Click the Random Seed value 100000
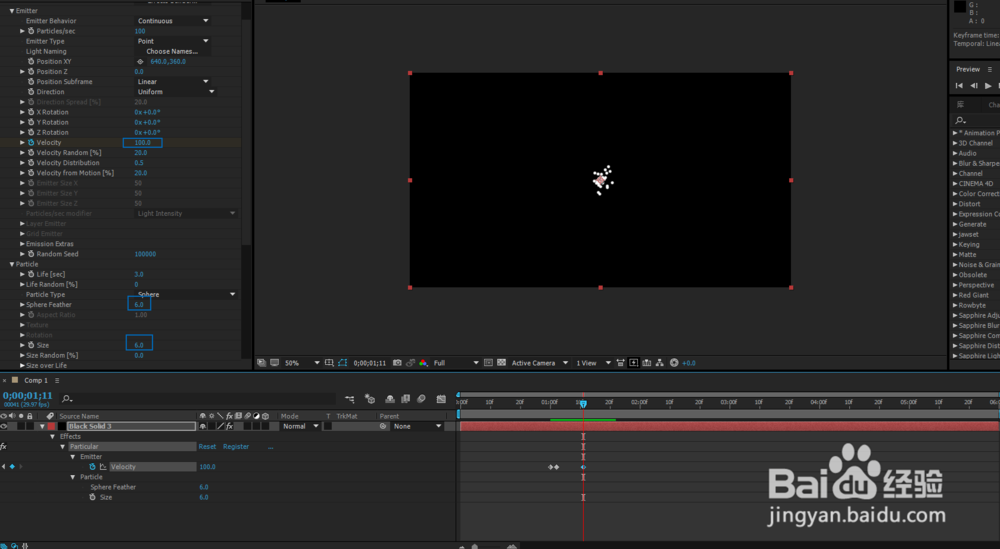Image resolution: width=1000 pixels, height=549 pixels. point(145,254)
